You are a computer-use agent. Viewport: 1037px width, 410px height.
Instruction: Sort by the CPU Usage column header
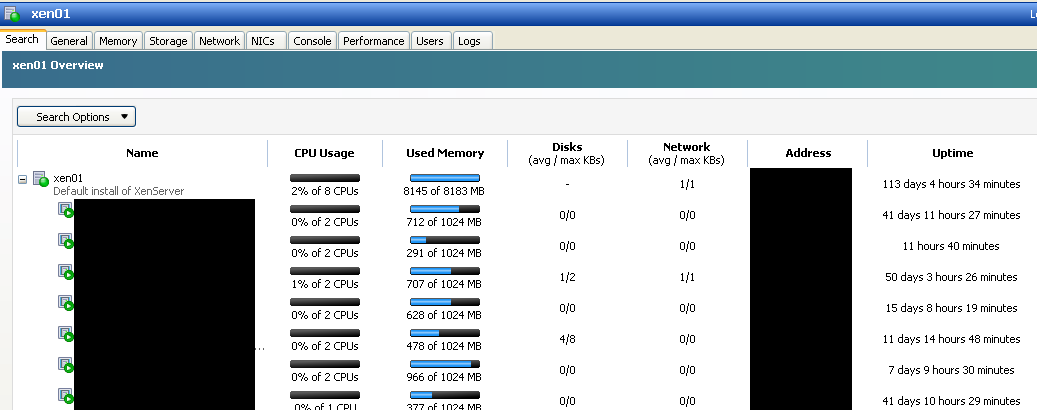(324, 153)
